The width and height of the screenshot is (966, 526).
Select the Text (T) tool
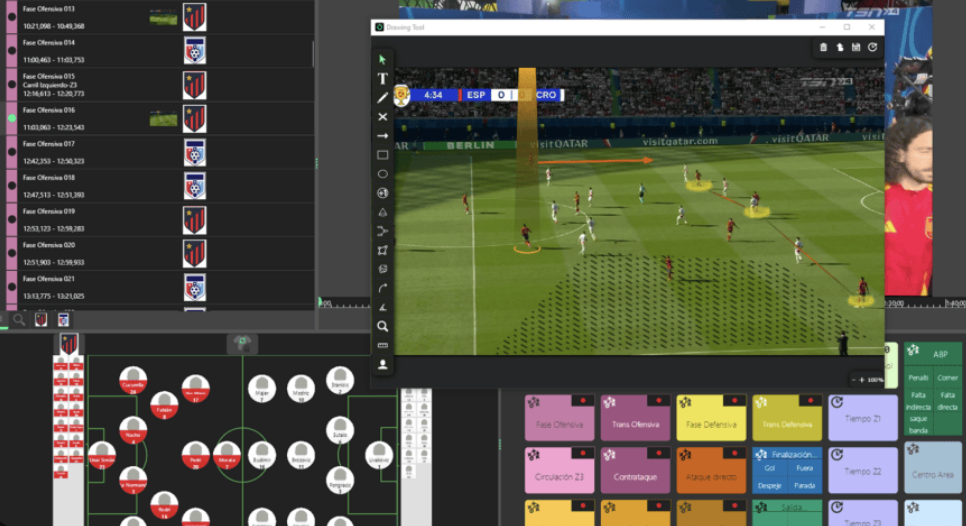383,79
